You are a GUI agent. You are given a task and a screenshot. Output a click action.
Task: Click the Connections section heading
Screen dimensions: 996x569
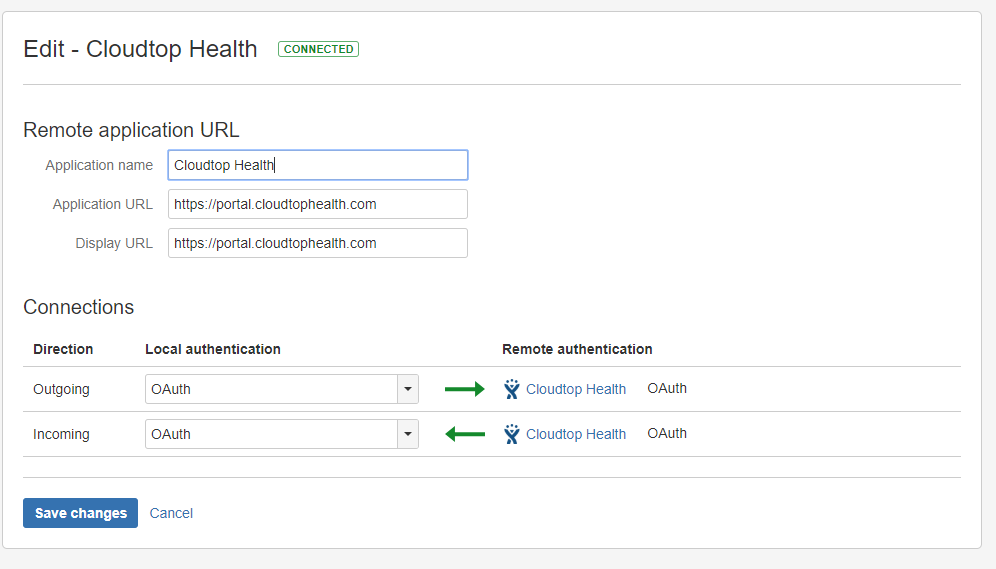pyautogui.click(x=79, y=307)
